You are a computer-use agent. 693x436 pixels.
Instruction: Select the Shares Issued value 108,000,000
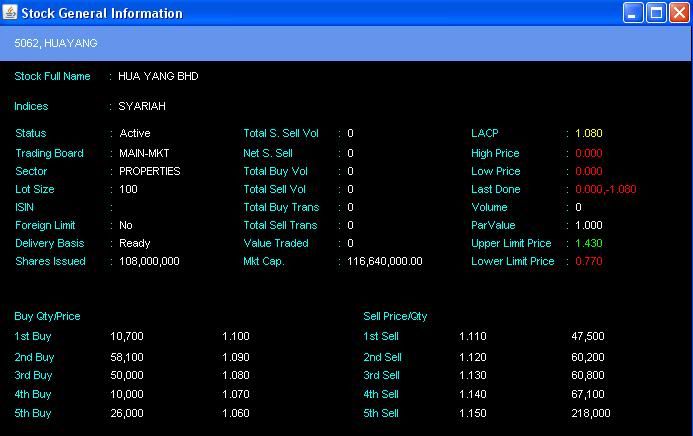pos(149,261)
